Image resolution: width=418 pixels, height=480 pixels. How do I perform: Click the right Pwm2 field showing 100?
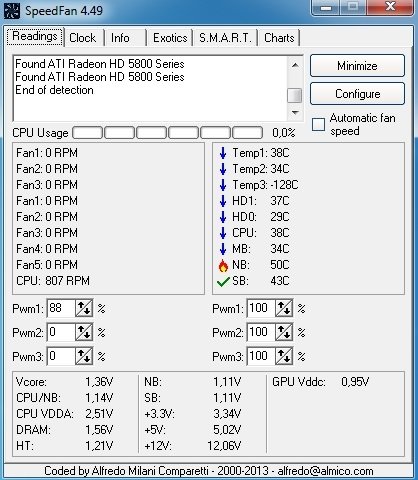(x=261, y=332)
